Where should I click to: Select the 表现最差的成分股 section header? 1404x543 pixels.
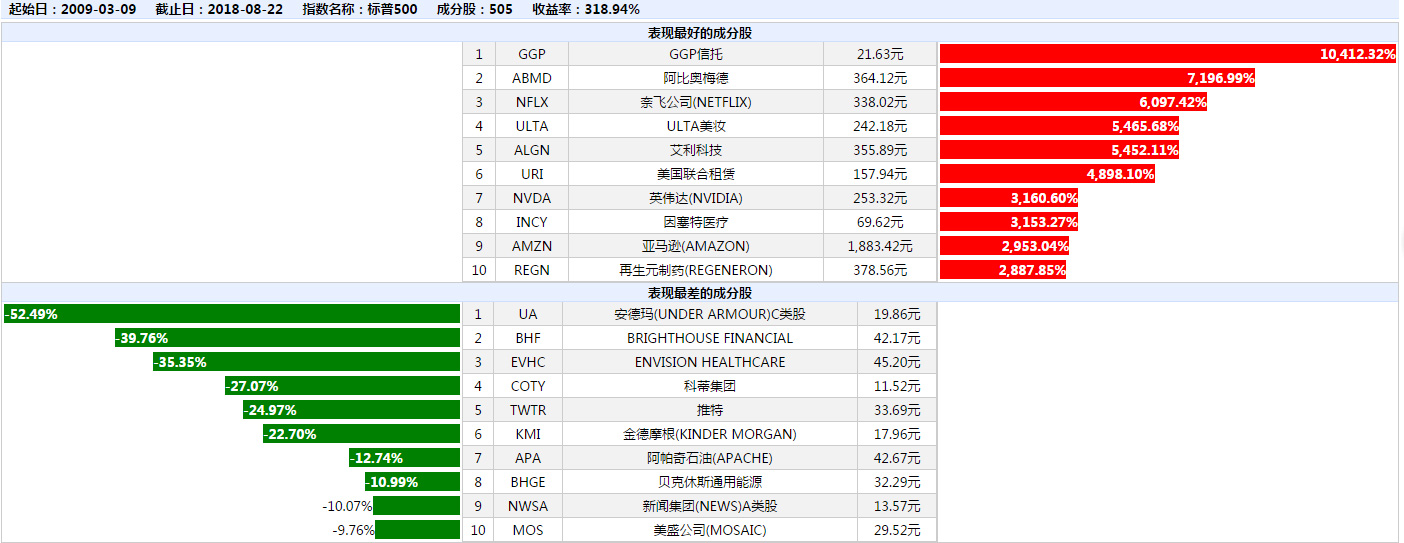(x=700, y=293)
